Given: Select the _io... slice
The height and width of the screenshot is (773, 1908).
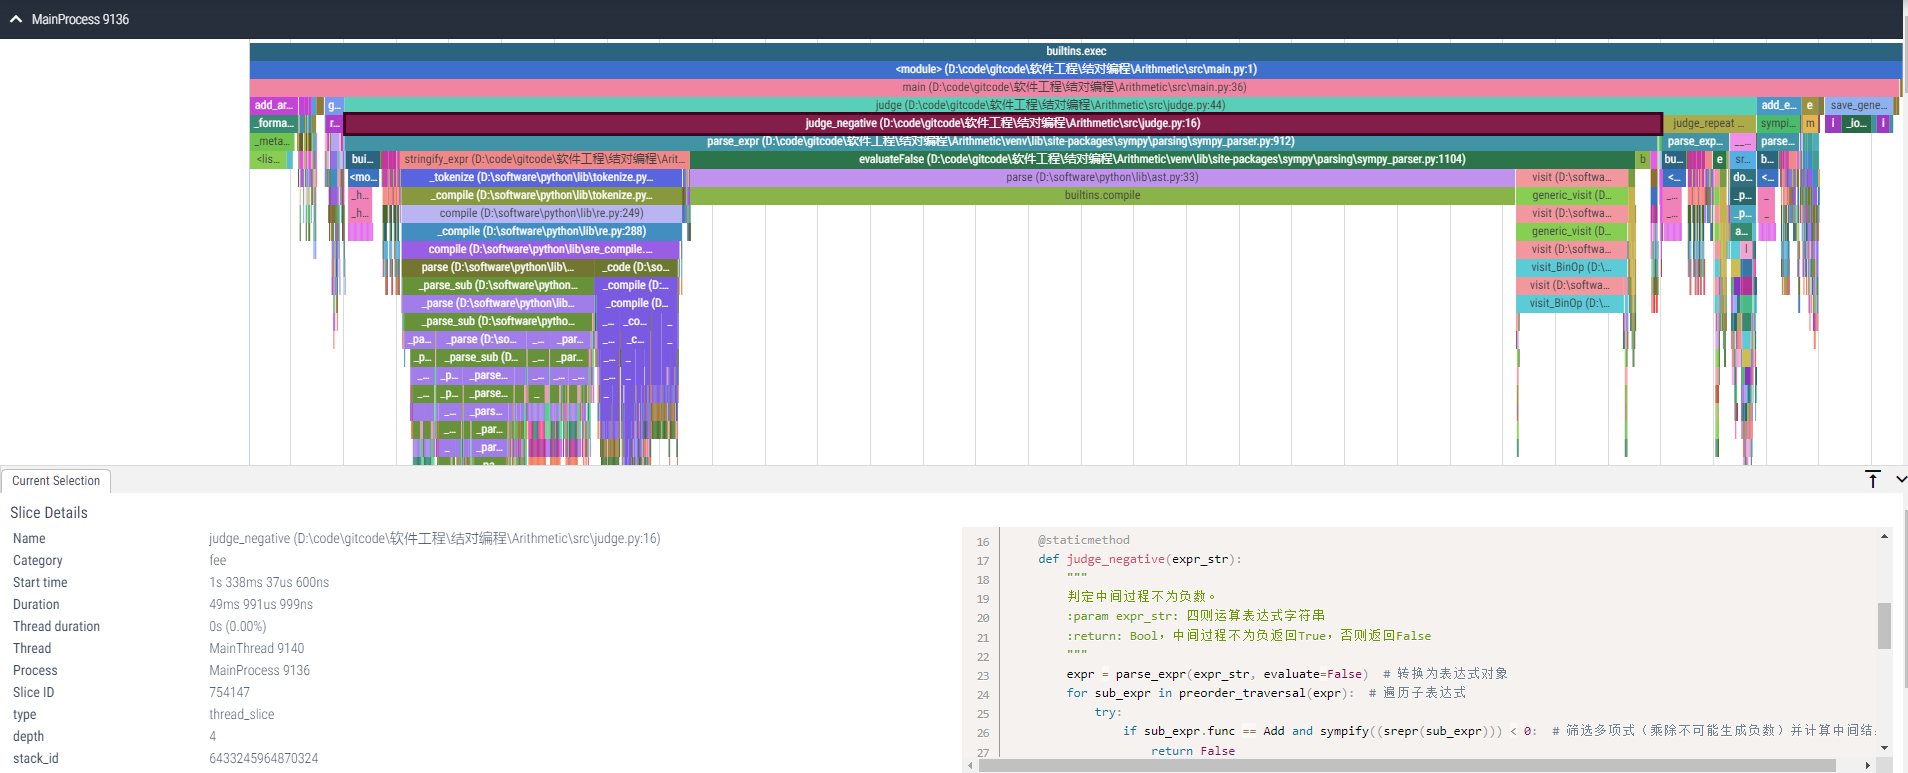Looking at the screenshot, I should 1856,123.
